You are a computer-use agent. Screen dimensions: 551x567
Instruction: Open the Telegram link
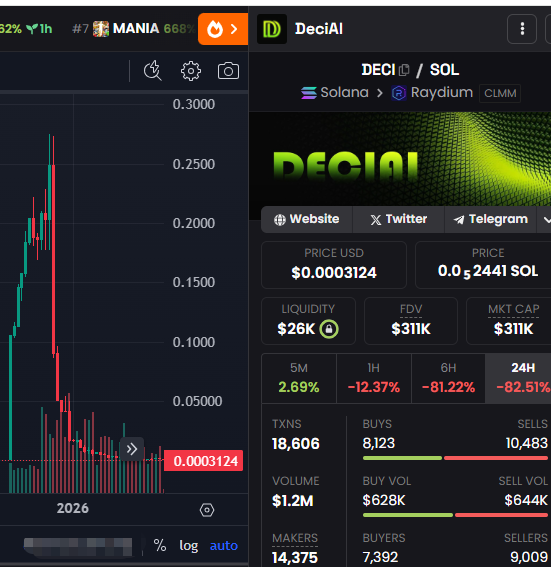click(x=491, y=219)
